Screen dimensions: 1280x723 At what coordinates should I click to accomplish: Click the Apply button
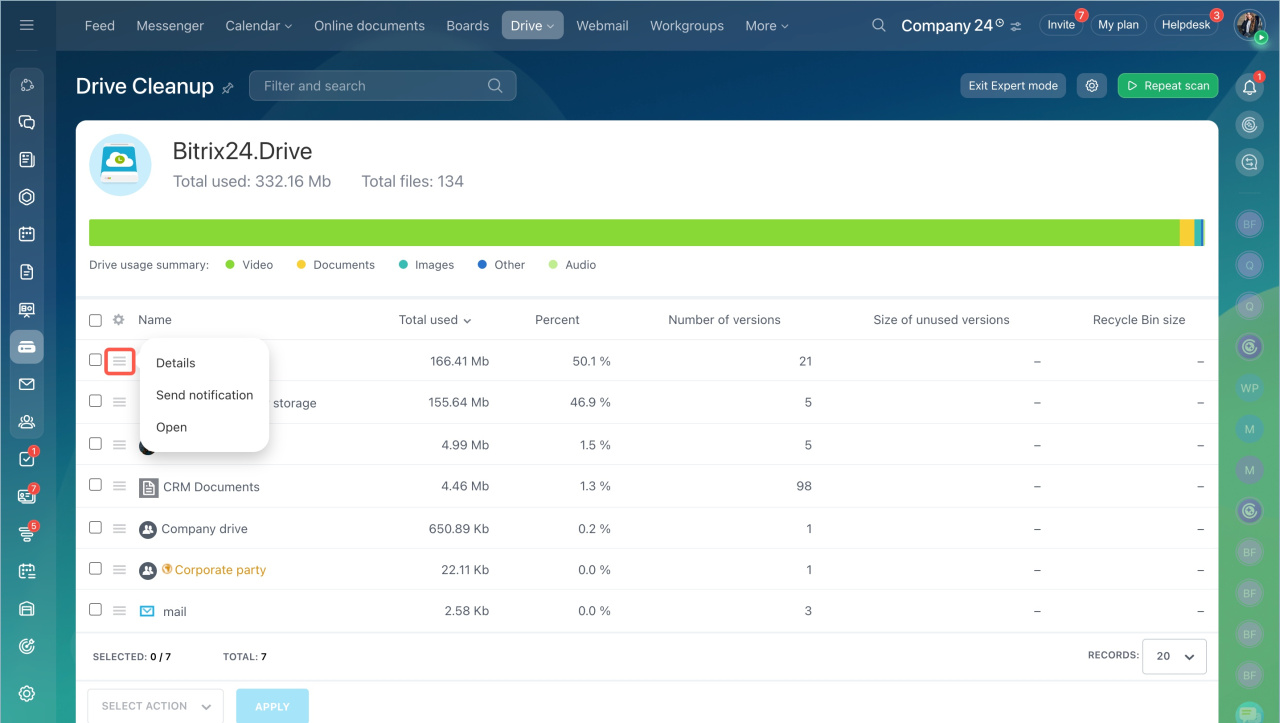[x=272, y=706]
